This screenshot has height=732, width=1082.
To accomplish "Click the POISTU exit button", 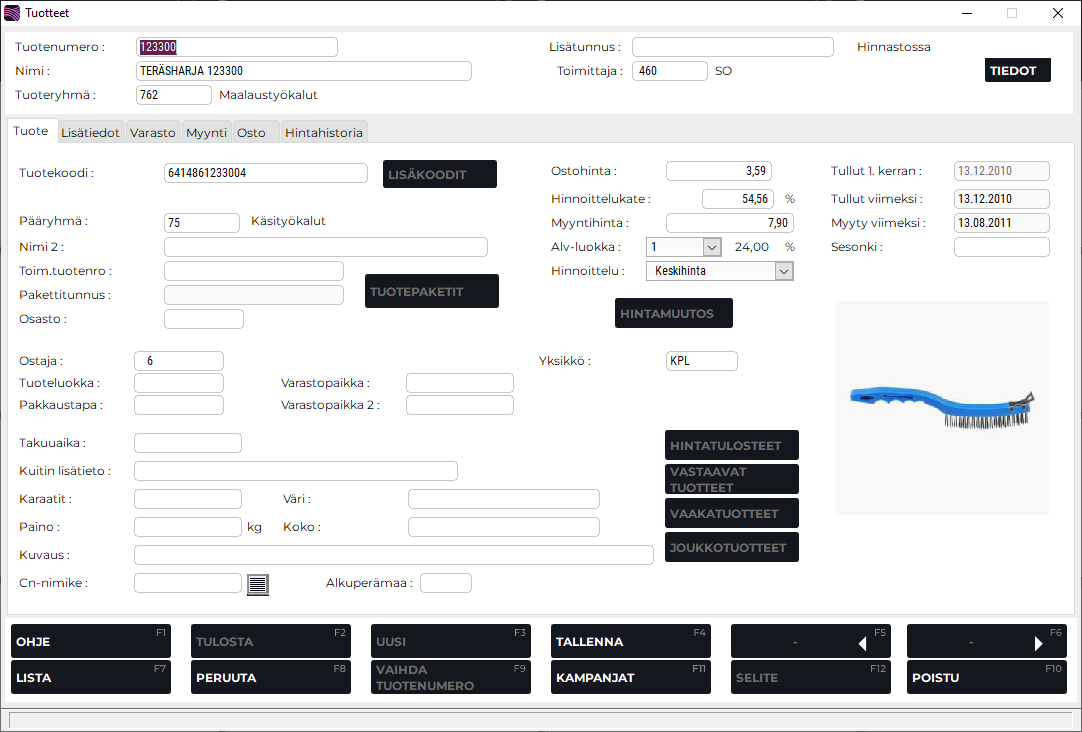I will (986, 677).
